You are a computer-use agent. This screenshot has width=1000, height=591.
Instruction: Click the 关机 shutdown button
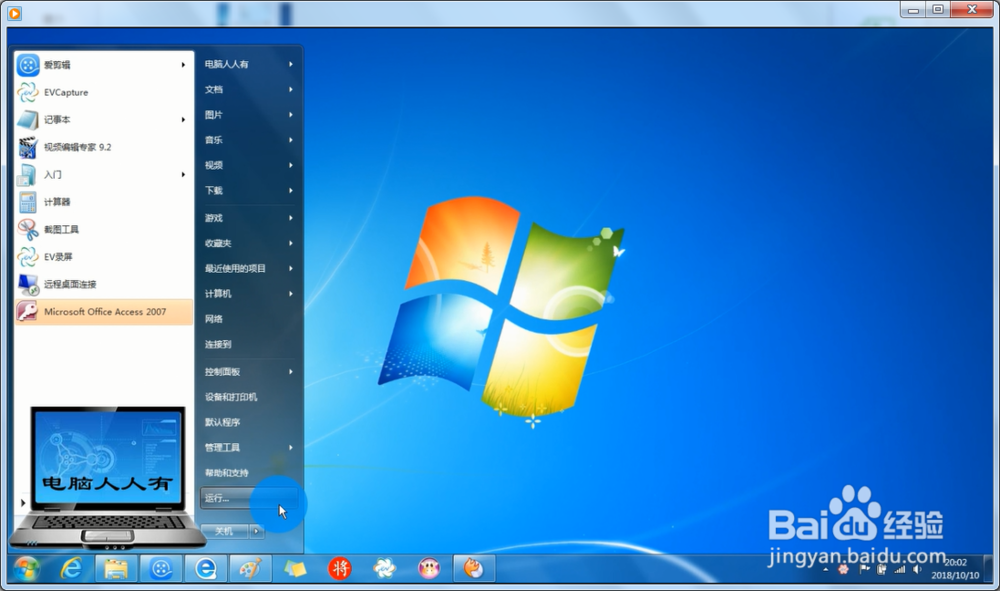tap(224, 531)
